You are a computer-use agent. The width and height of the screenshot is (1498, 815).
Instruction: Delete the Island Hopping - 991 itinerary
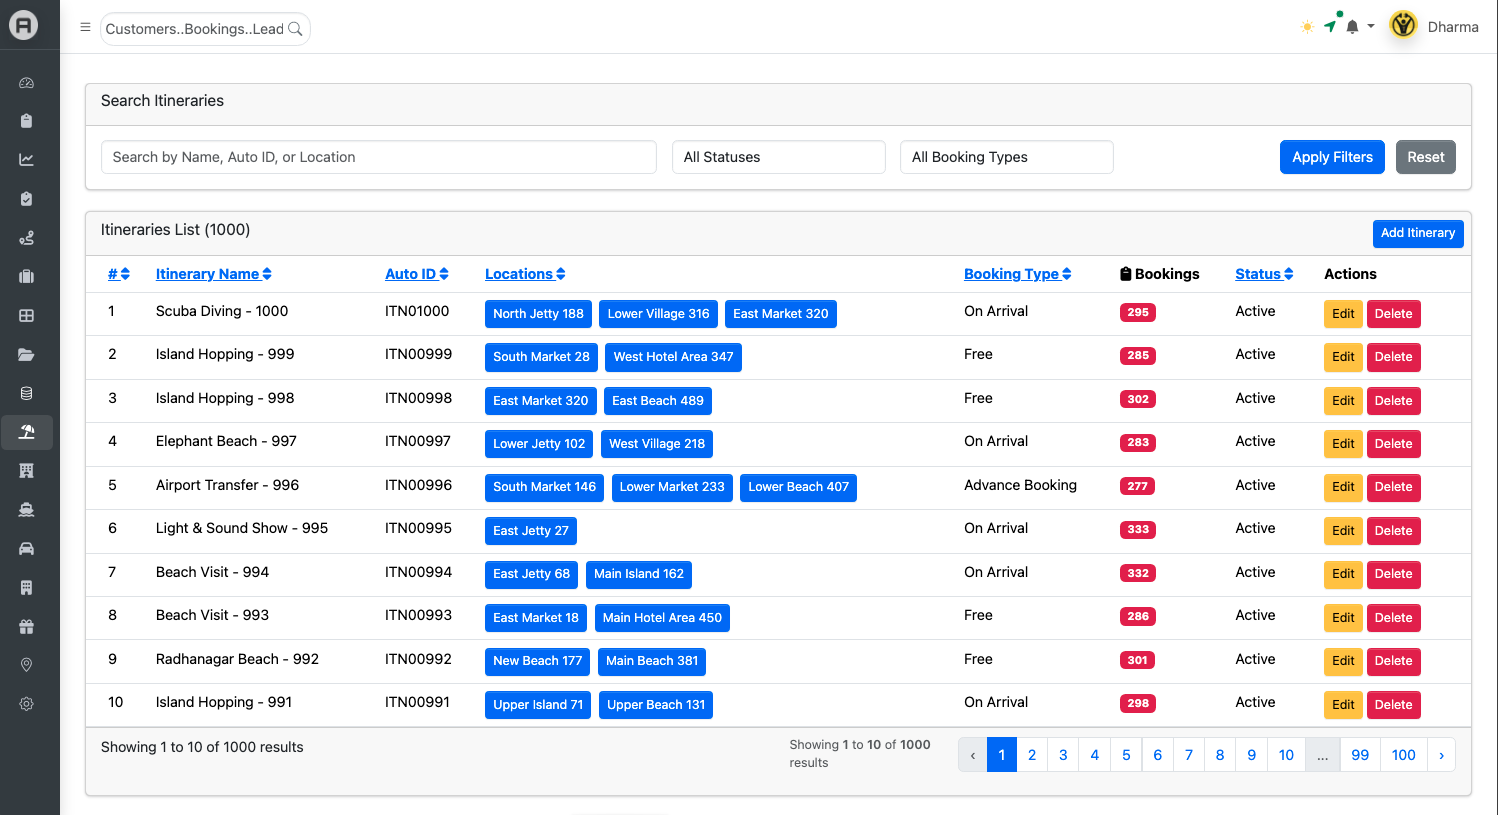click(x=1393, y=705)
